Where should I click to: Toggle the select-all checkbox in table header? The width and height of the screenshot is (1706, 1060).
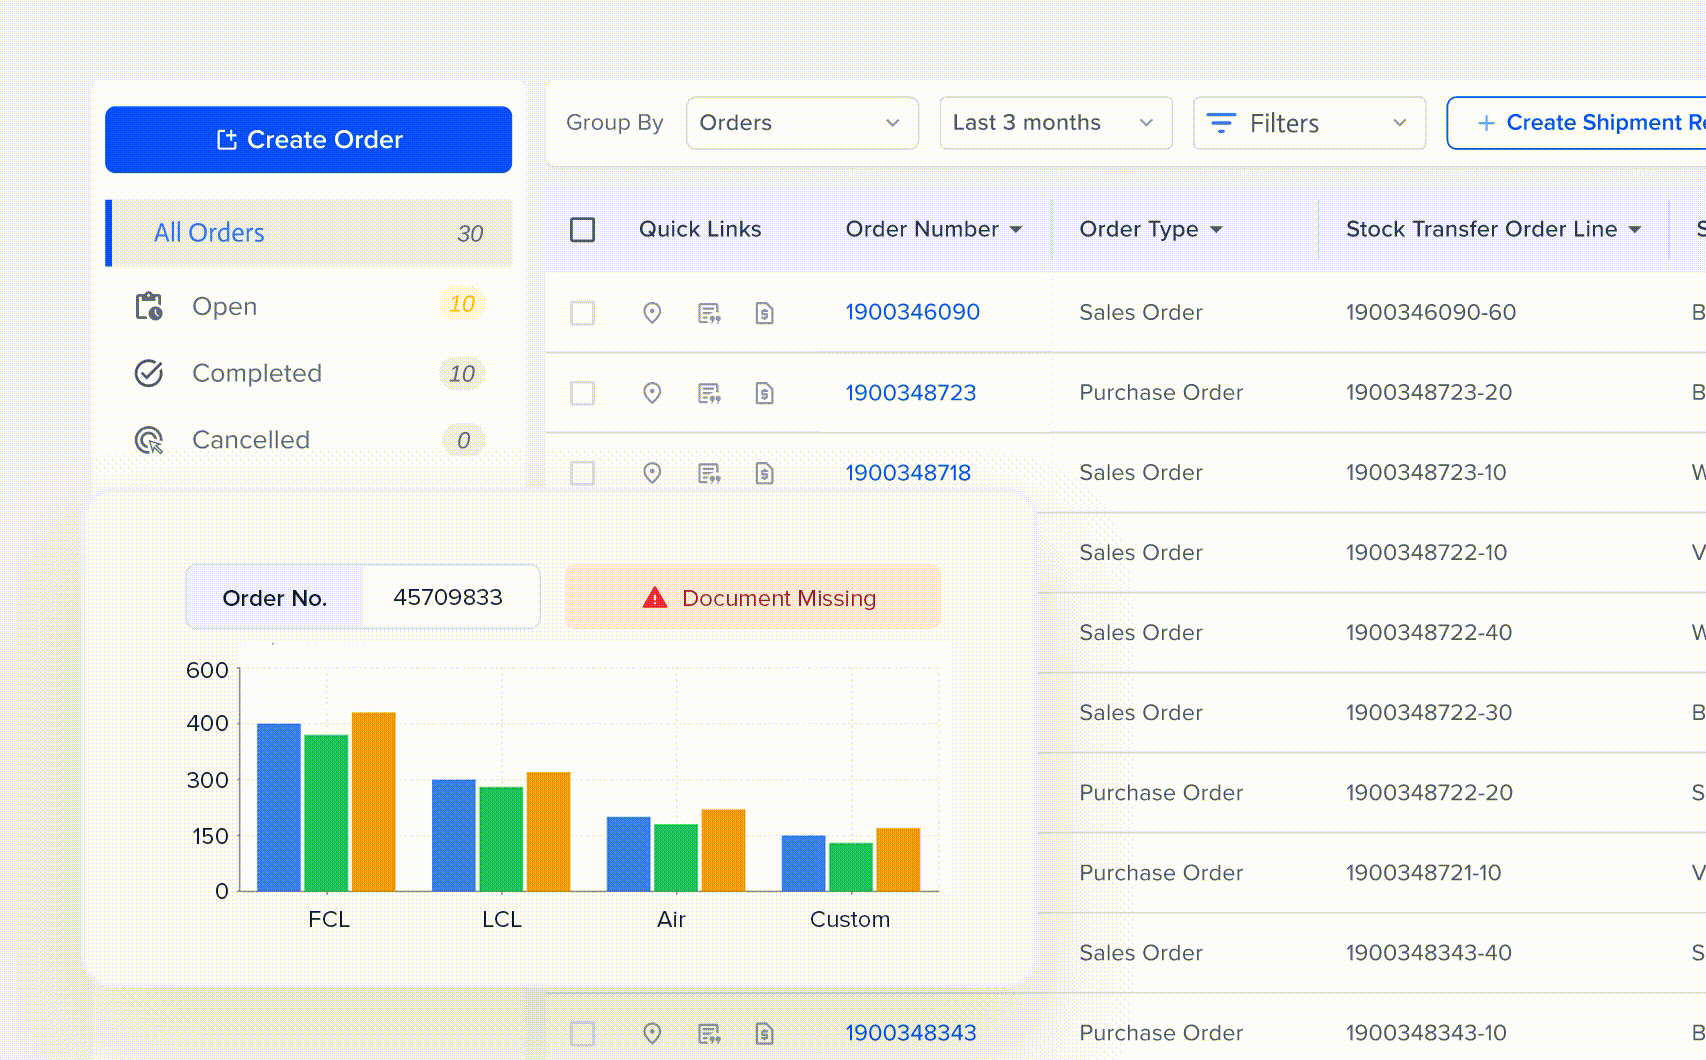pyautogui.click(x=583, y=228)
